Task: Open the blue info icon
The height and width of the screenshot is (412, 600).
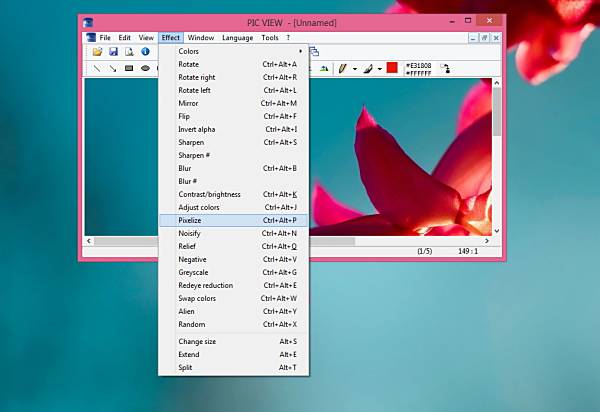Action: pos(145,51)
